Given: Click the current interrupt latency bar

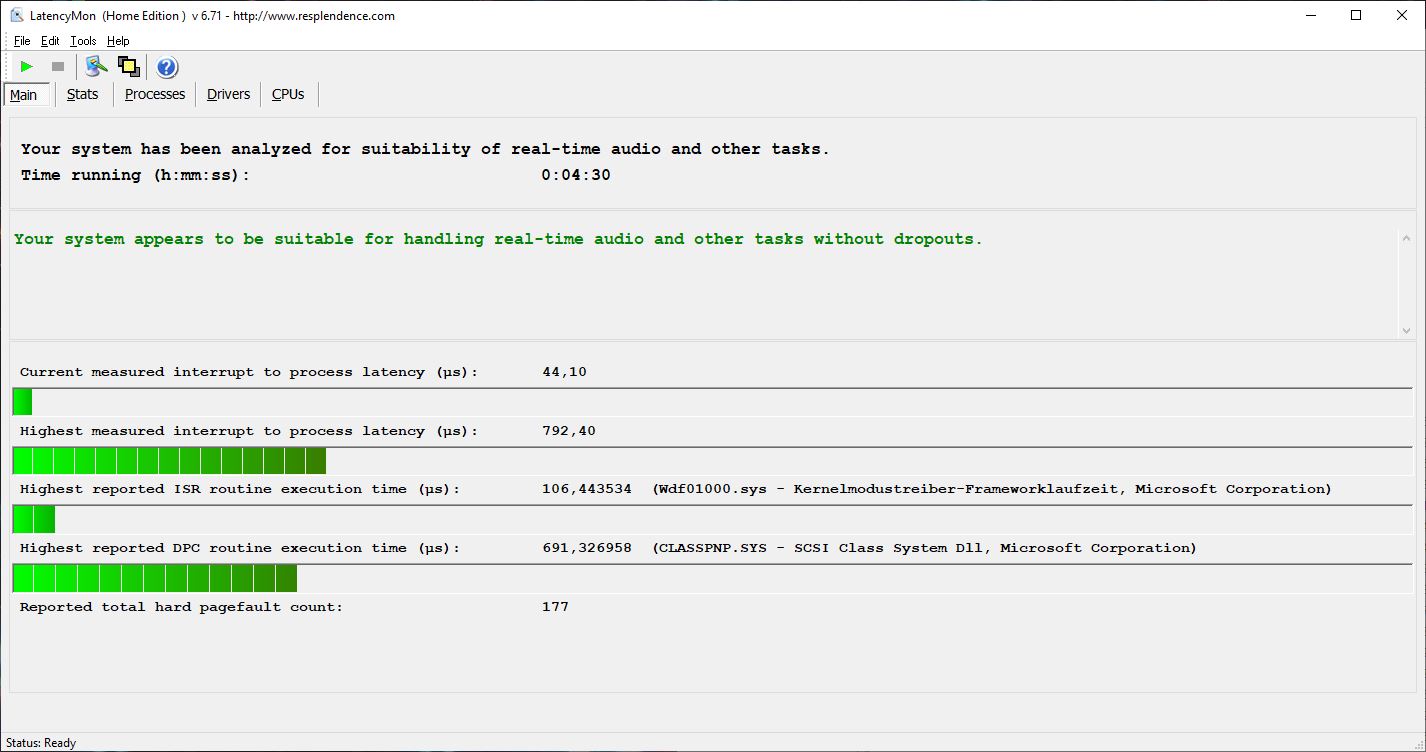Looking at the screenshot, I should 712,402.
